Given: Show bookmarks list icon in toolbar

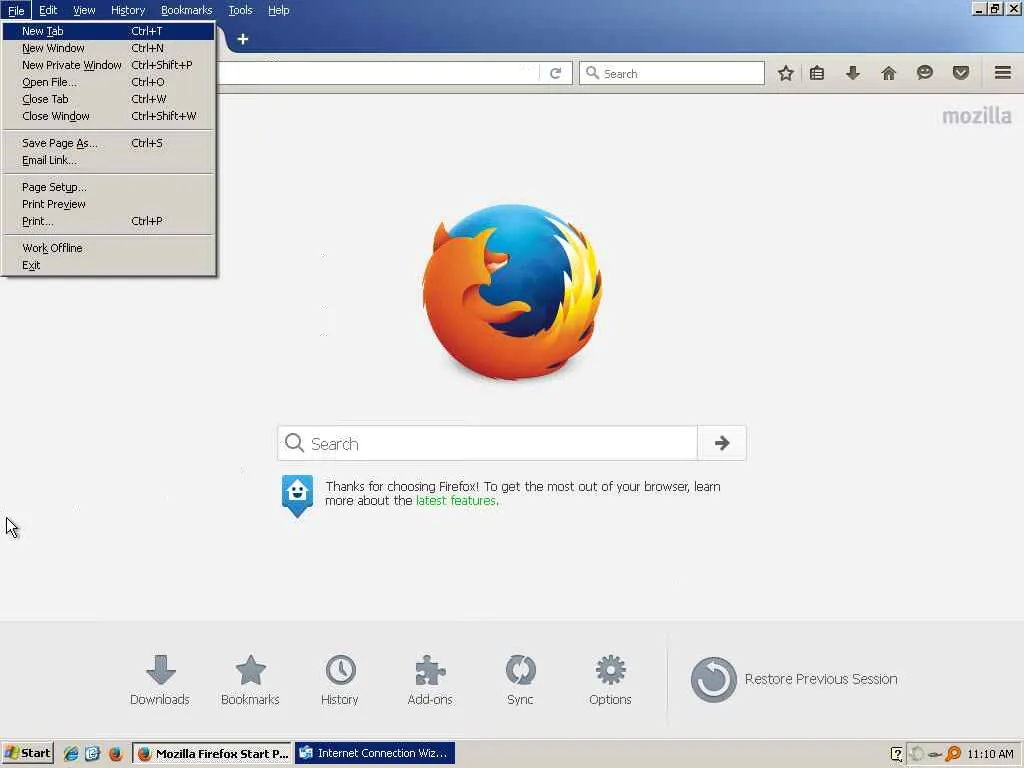Looking at the screenshot, I should (817, 73).
